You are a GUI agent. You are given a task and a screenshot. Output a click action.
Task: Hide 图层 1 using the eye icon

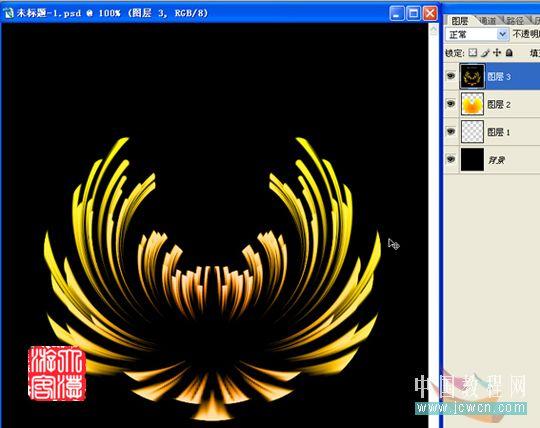click(451, 131)
